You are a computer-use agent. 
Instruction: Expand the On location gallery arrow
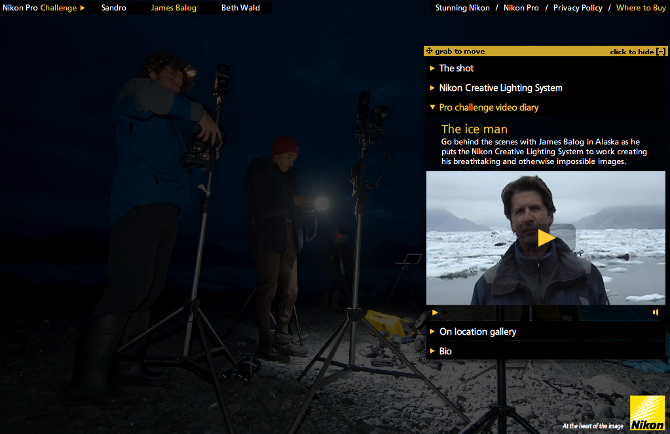(x=432, y=331)
